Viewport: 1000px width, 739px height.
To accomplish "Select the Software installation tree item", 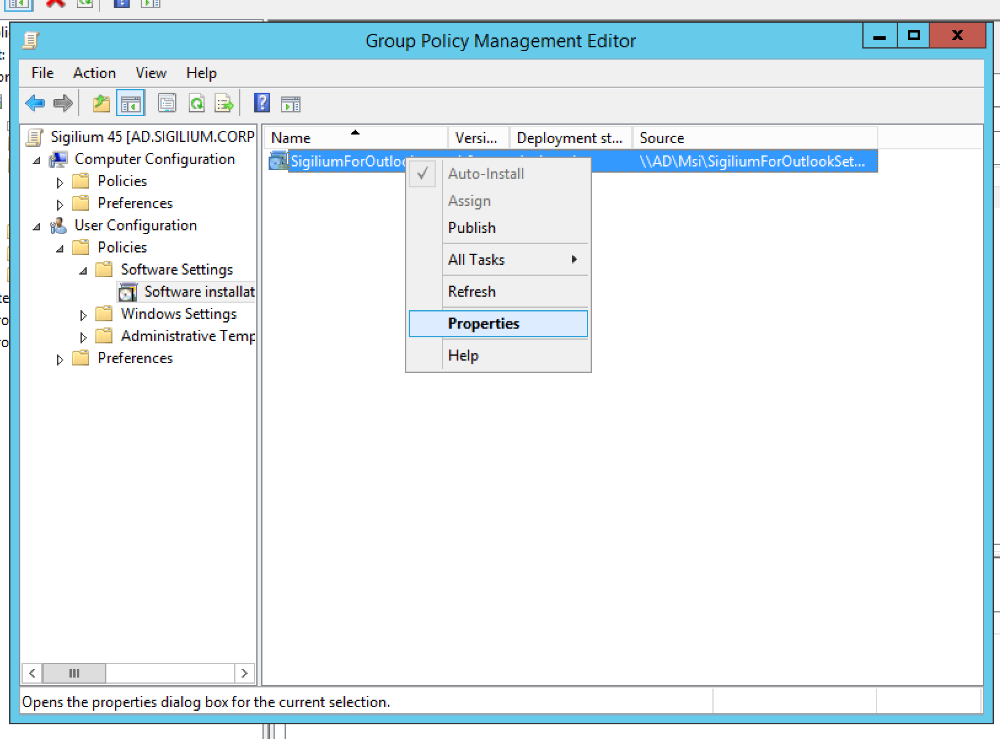I will pos(198,292).
